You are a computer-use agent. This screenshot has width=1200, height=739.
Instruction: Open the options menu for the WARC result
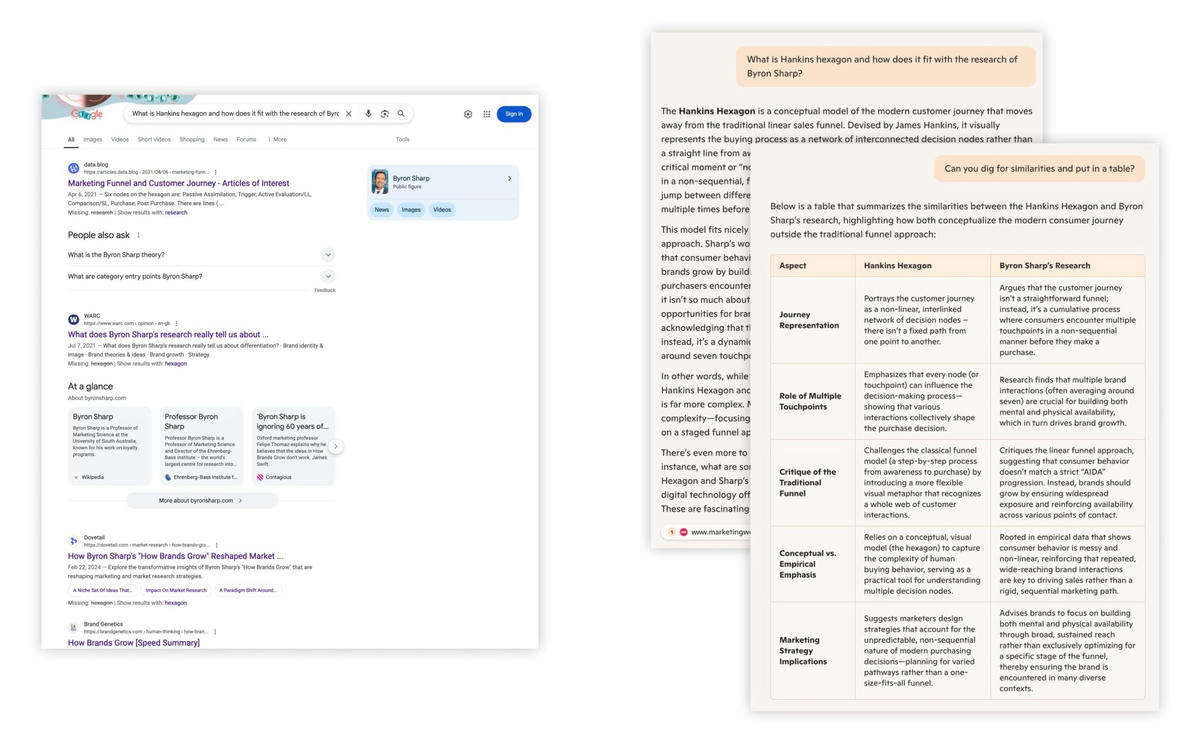click(177, 323)
